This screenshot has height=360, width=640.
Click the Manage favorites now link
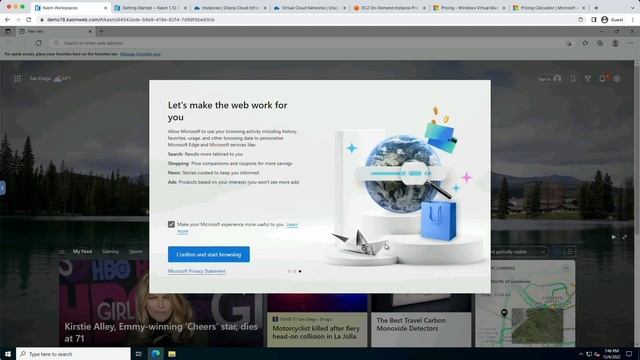pos(140,54)
